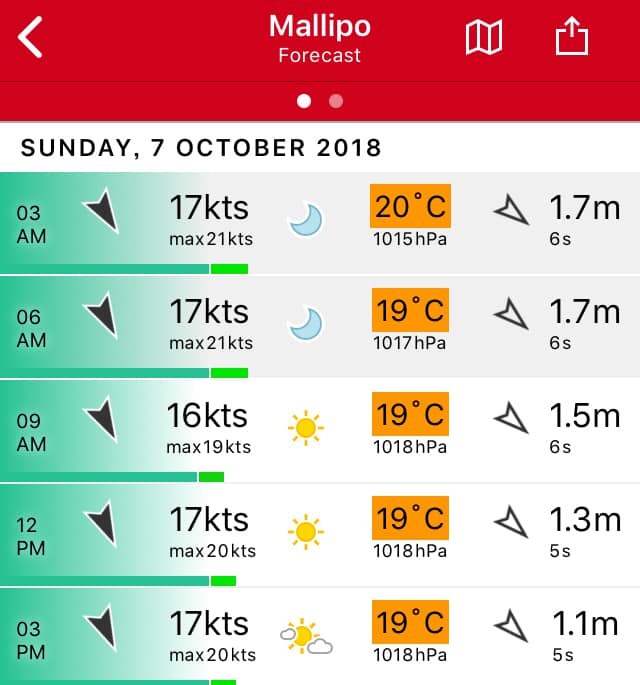The width and height of the screenshot is (640, 685).
Task: Tap the sun icon at 09 AM
Action: tap(305, 428)
